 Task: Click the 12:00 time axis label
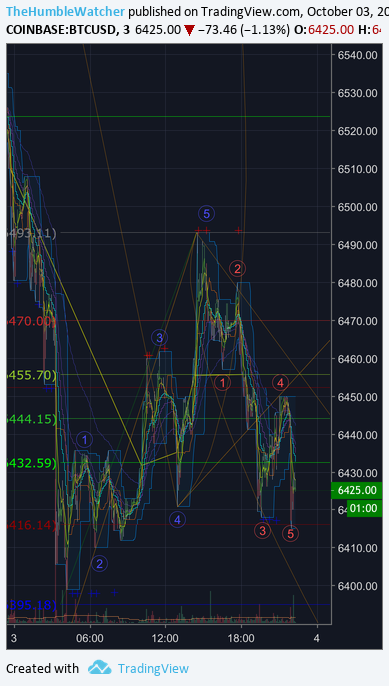(165, 638)
